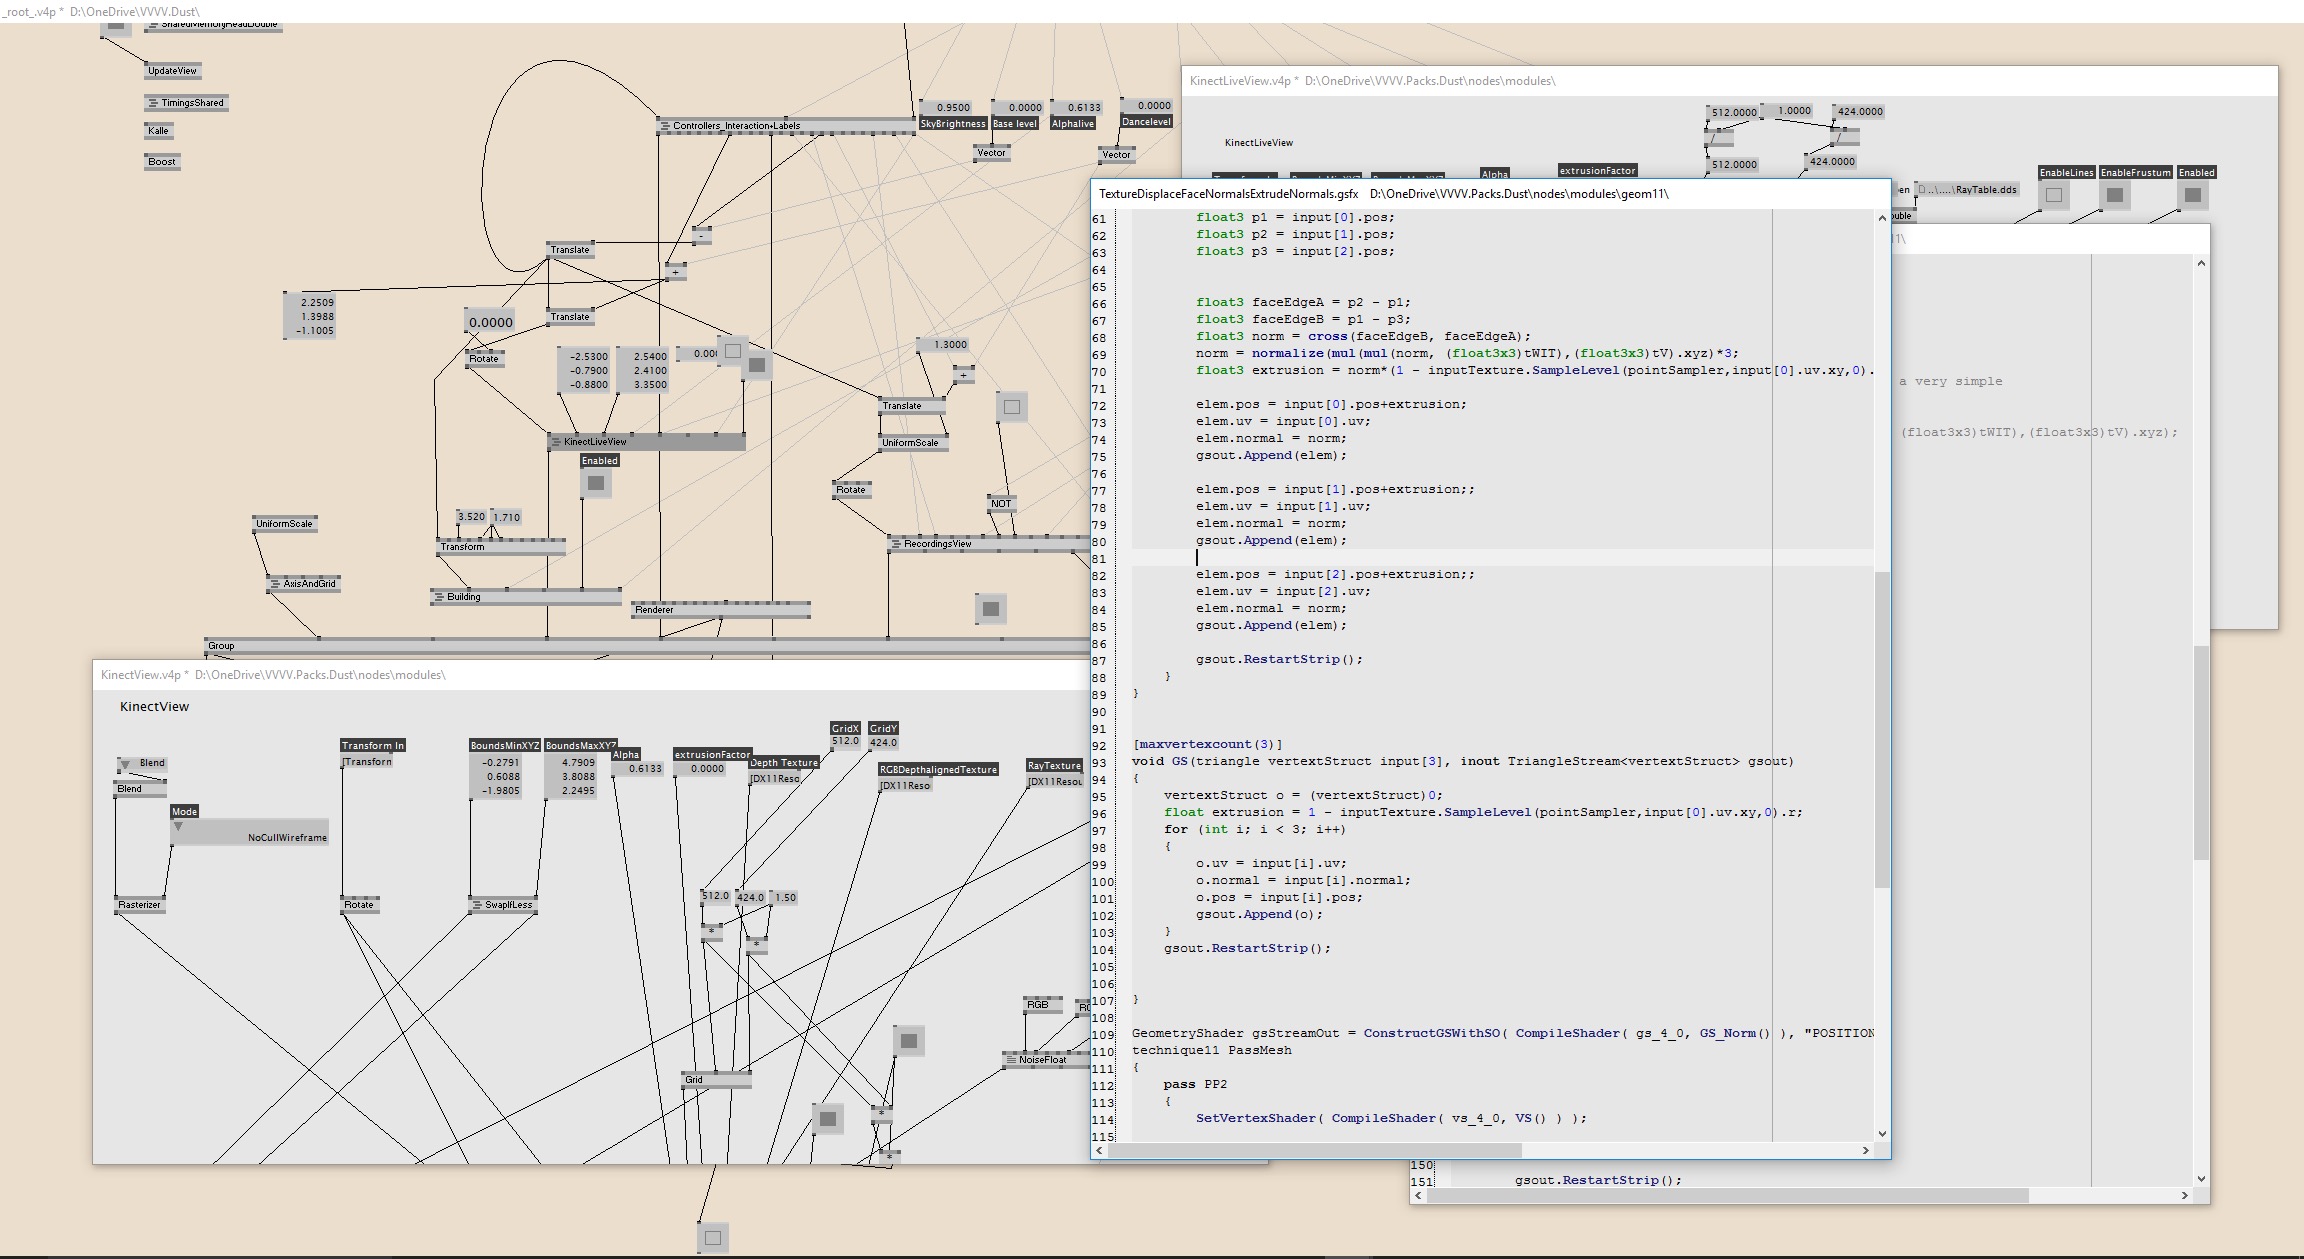Click the TimingsShared module node icon
The width and height of the screenshot is (2304, 1259).
coord(153,103)
